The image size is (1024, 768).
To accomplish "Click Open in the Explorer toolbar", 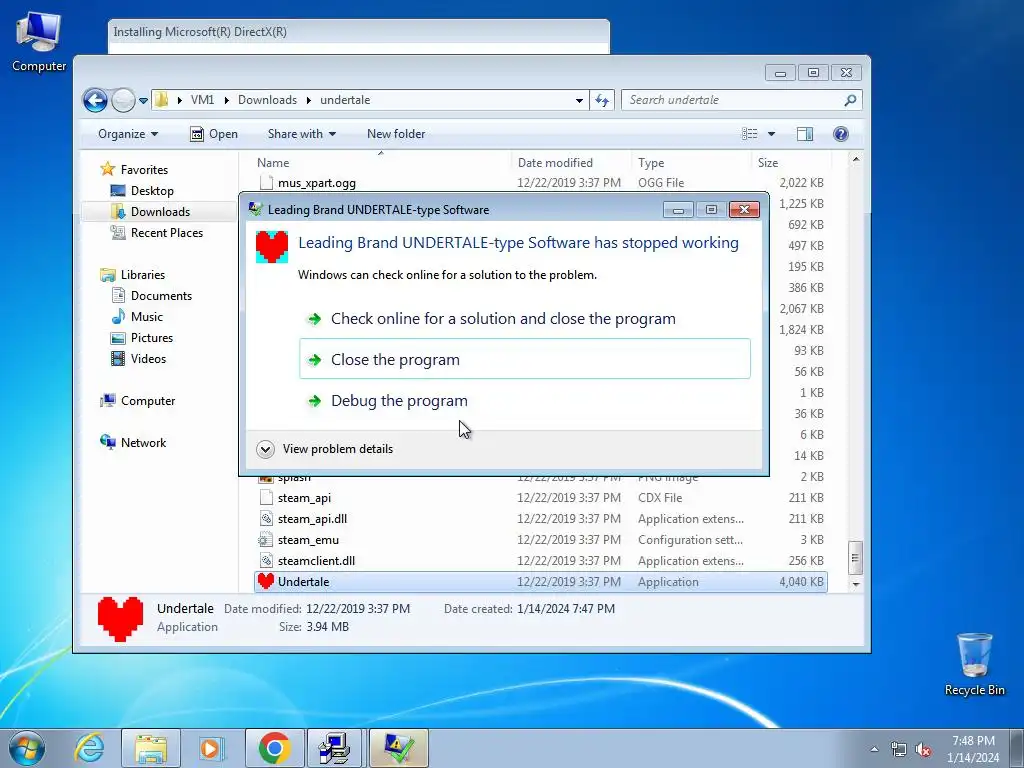I will [214, 134].
